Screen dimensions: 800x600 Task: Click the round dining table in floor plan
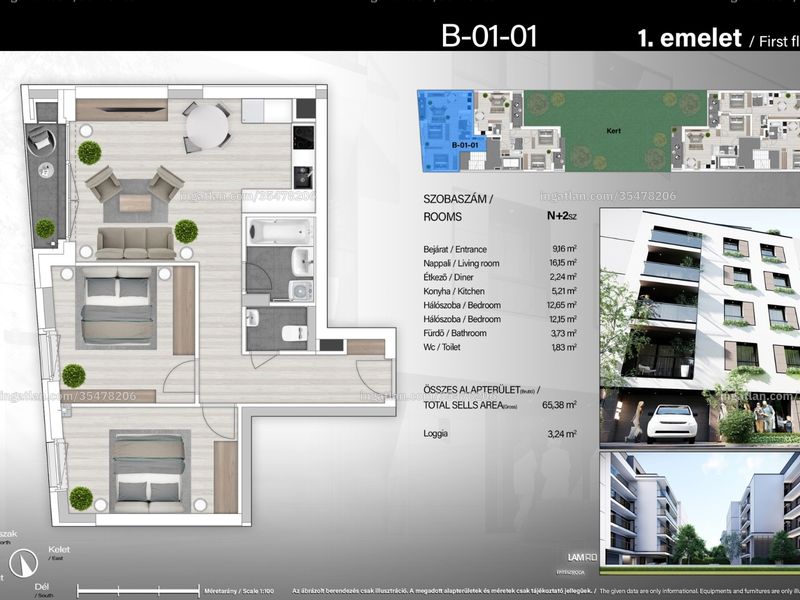pos(207,127)
